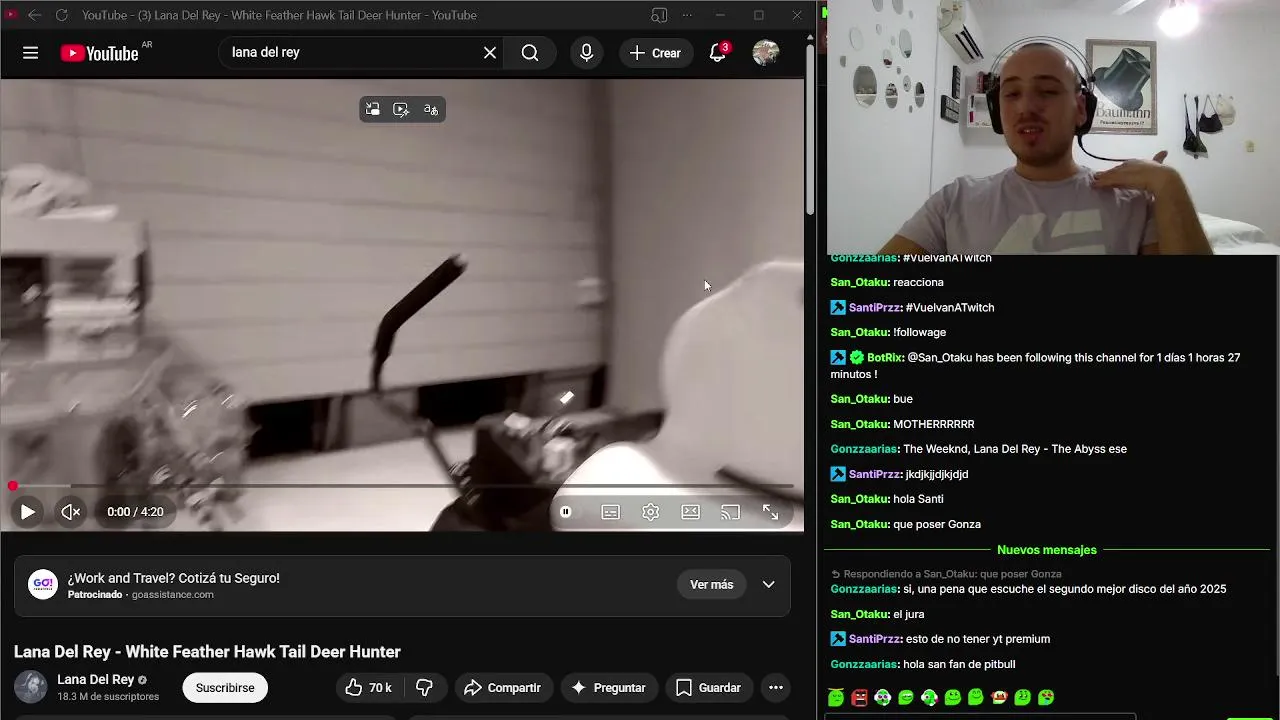Open the Crear button

655,53
